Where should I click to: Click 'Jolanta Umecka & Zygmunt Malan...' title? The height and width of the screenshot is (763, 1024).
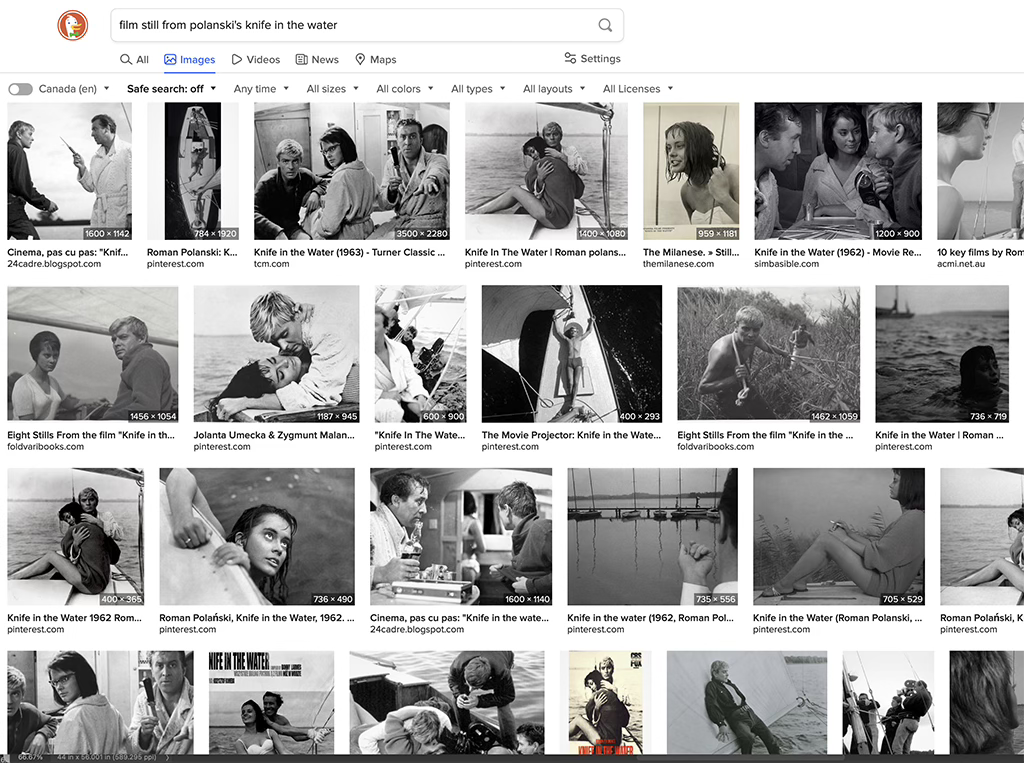[x=274, y=435]
